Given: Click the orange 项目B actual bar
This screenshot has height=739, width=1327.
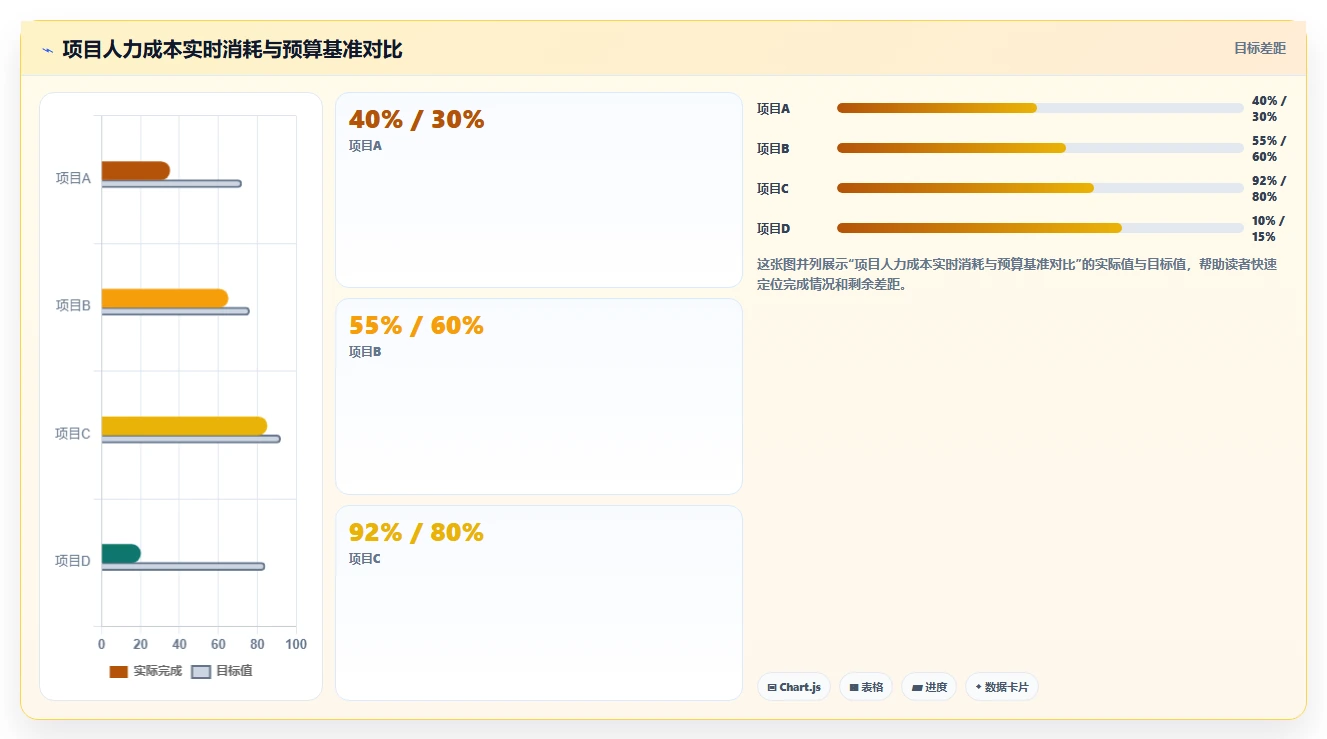Looking at the screenshot, I should coord(165,298).
